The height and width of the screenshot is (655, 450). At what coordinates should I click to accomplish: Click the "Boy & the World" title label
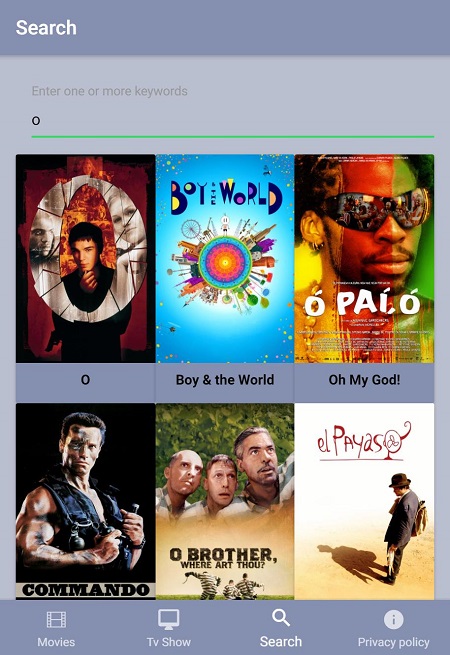click(x=225, y=380)
